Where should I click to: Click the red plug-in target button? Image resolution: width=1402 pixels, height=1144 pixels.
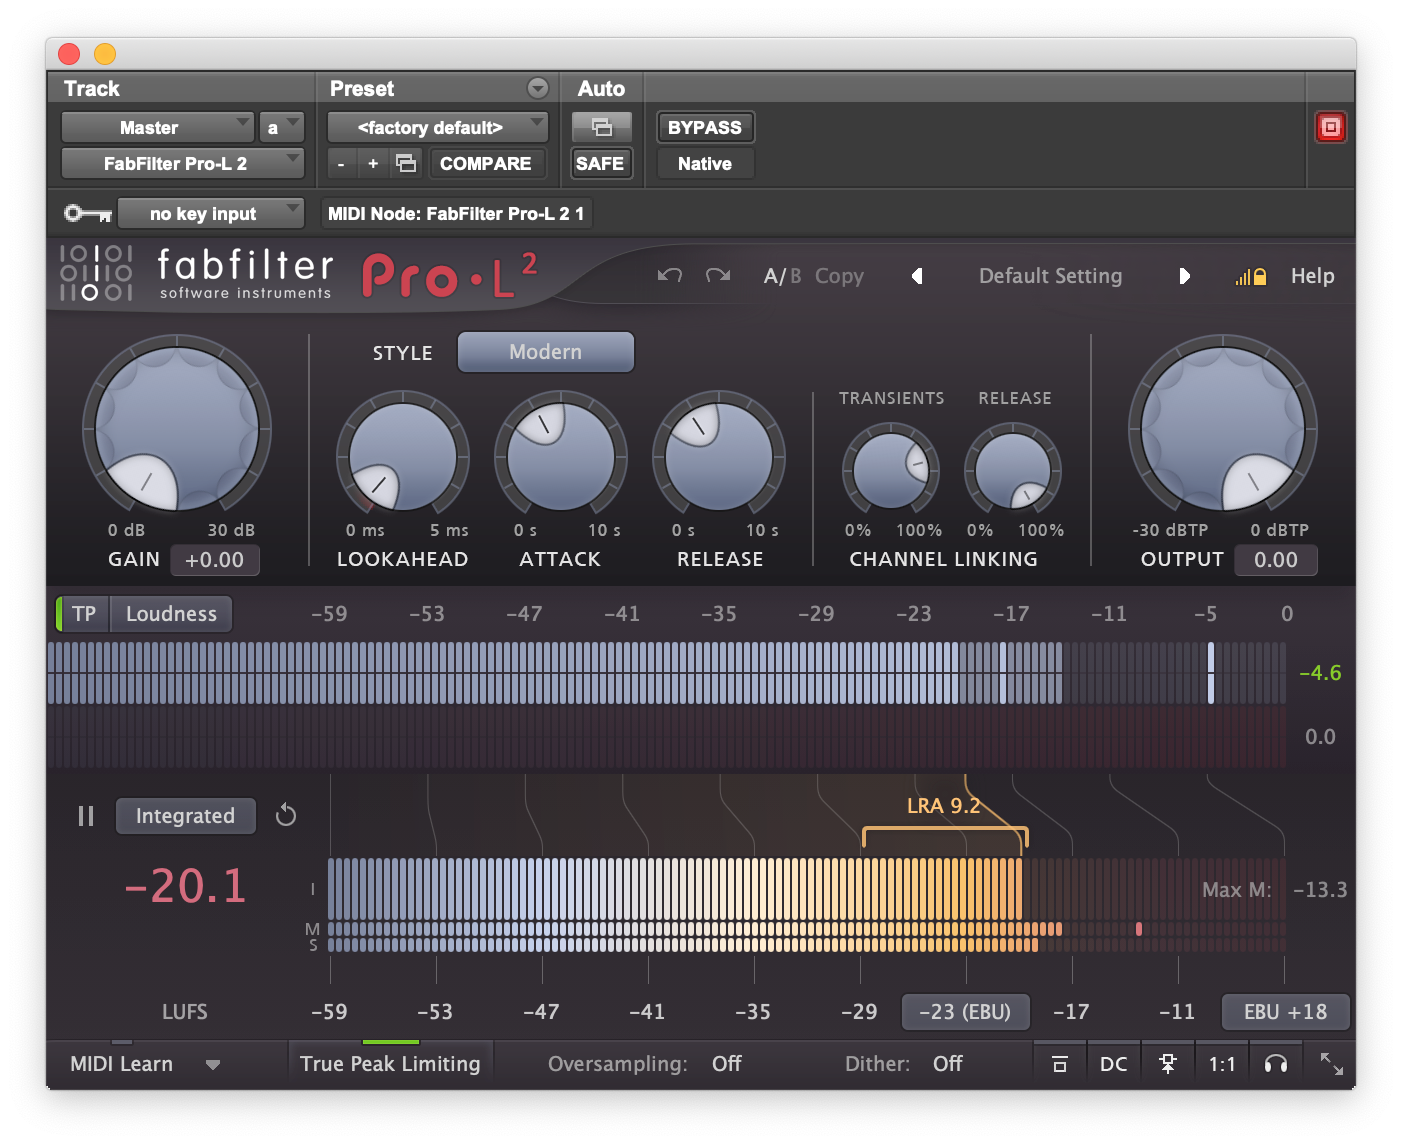tap(1330, 127)
